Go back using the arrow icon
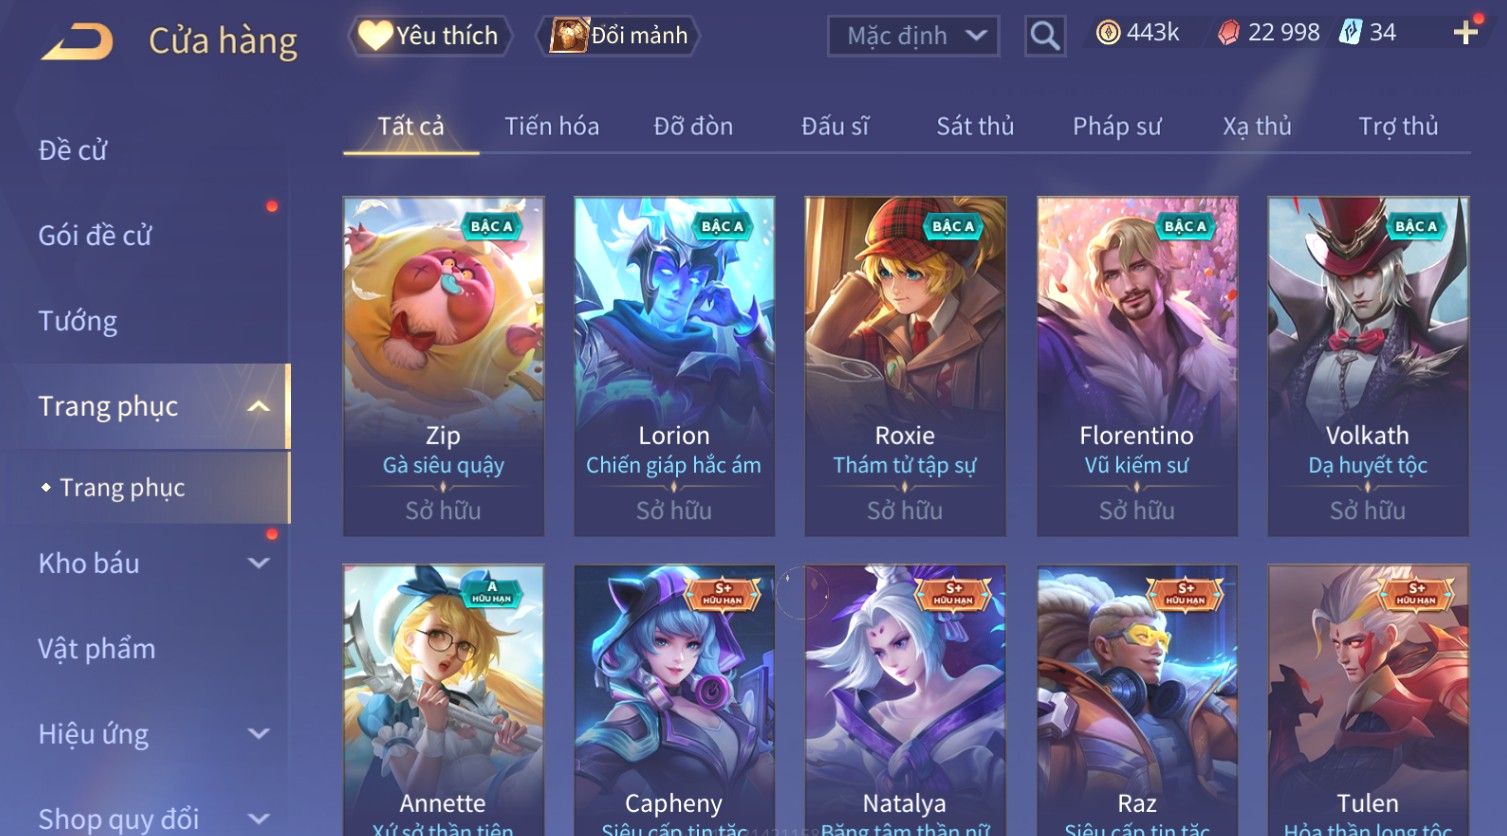Viewport: 1507px width, 836px height. pos(77,41)
